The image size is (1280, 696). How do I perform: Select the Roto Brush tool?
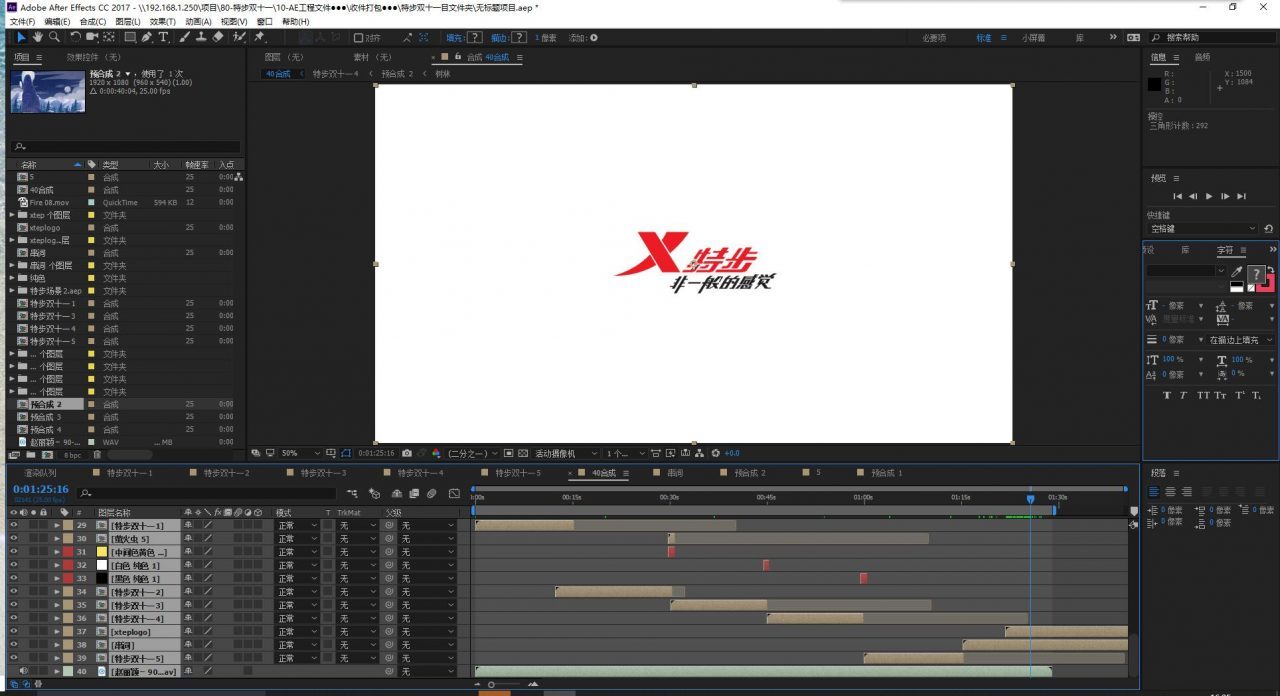pyautogui.click(x=239, y=37)
